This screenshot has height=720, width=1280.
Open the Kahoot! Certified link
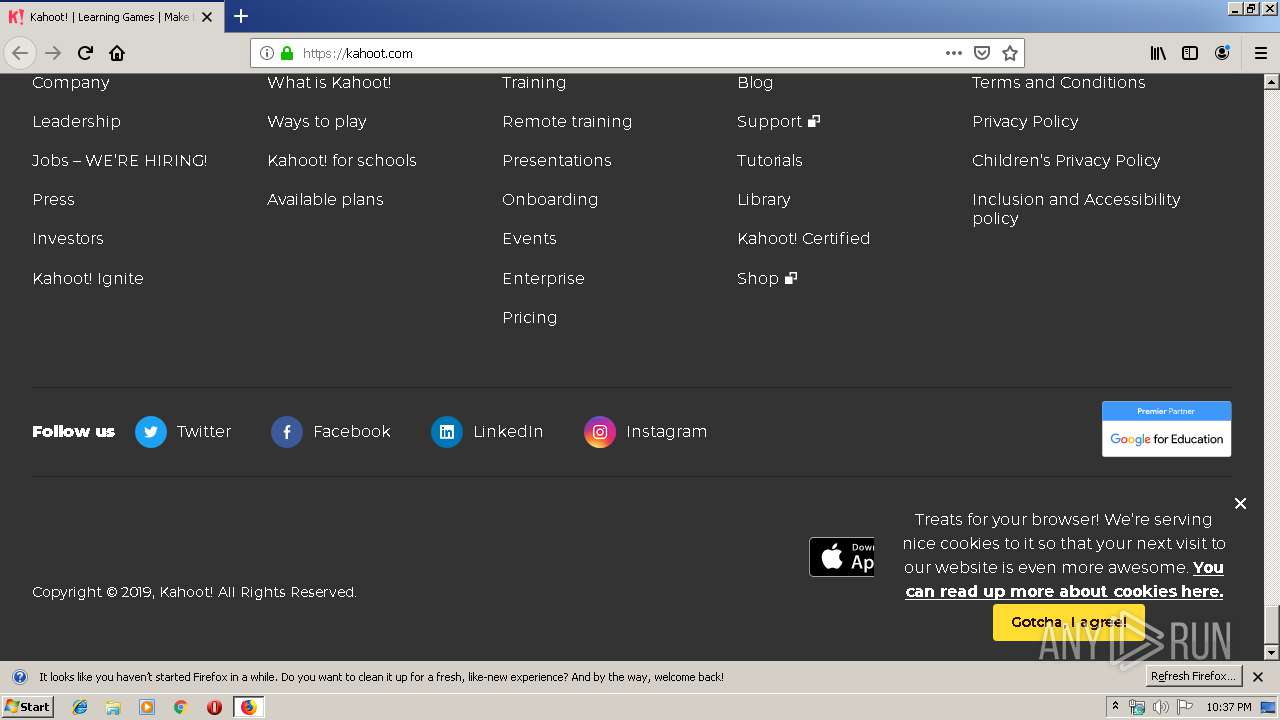(x=804, y=239)
